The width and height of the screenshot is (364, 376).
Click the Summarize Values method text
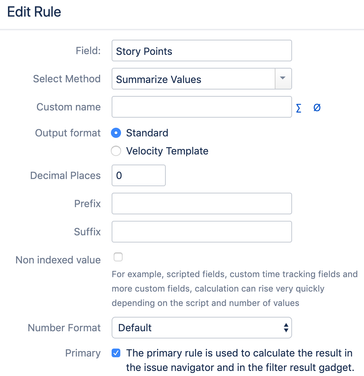[x=159, y=79]
